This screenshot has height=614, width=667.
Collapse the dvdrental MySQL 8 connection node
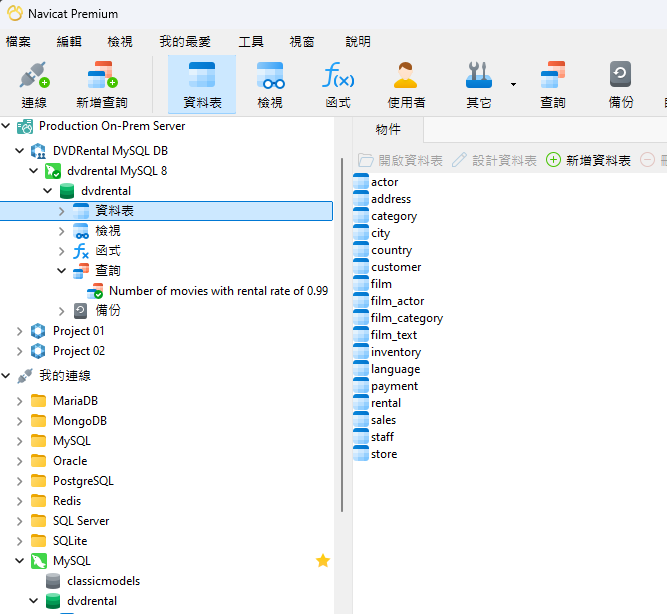(x=34, y=171)
